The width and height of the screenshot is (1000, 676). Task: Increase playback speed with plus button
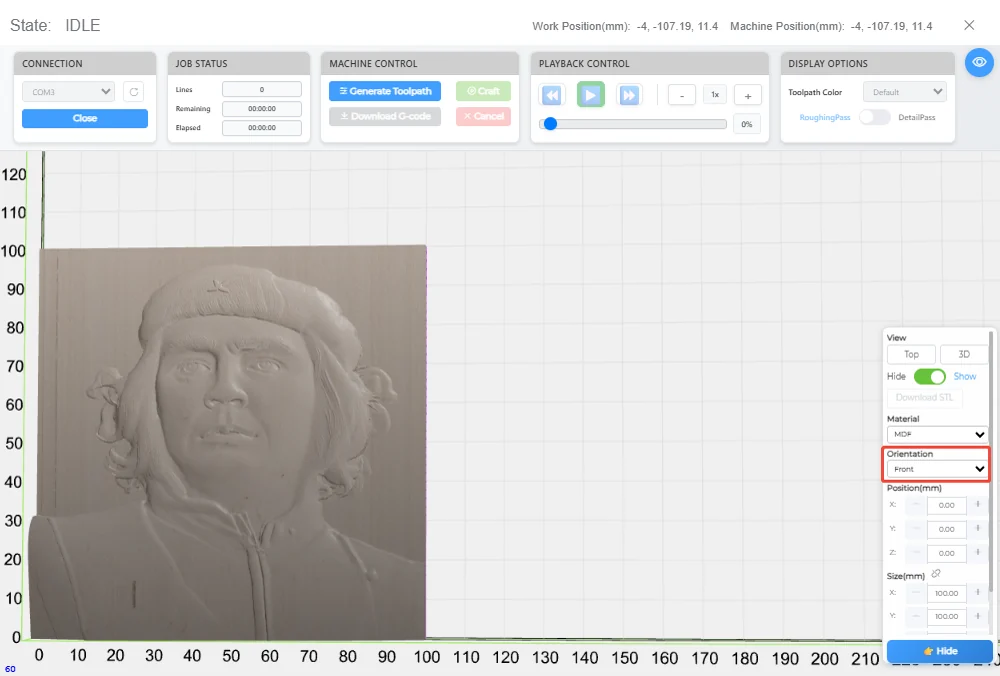pyautogui.click(x=748, y=96)
